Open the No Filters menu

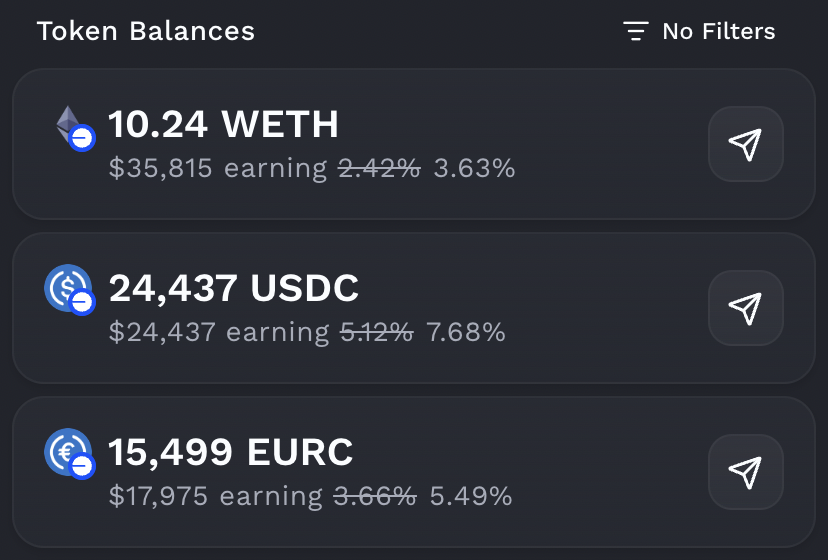[718, 31]
